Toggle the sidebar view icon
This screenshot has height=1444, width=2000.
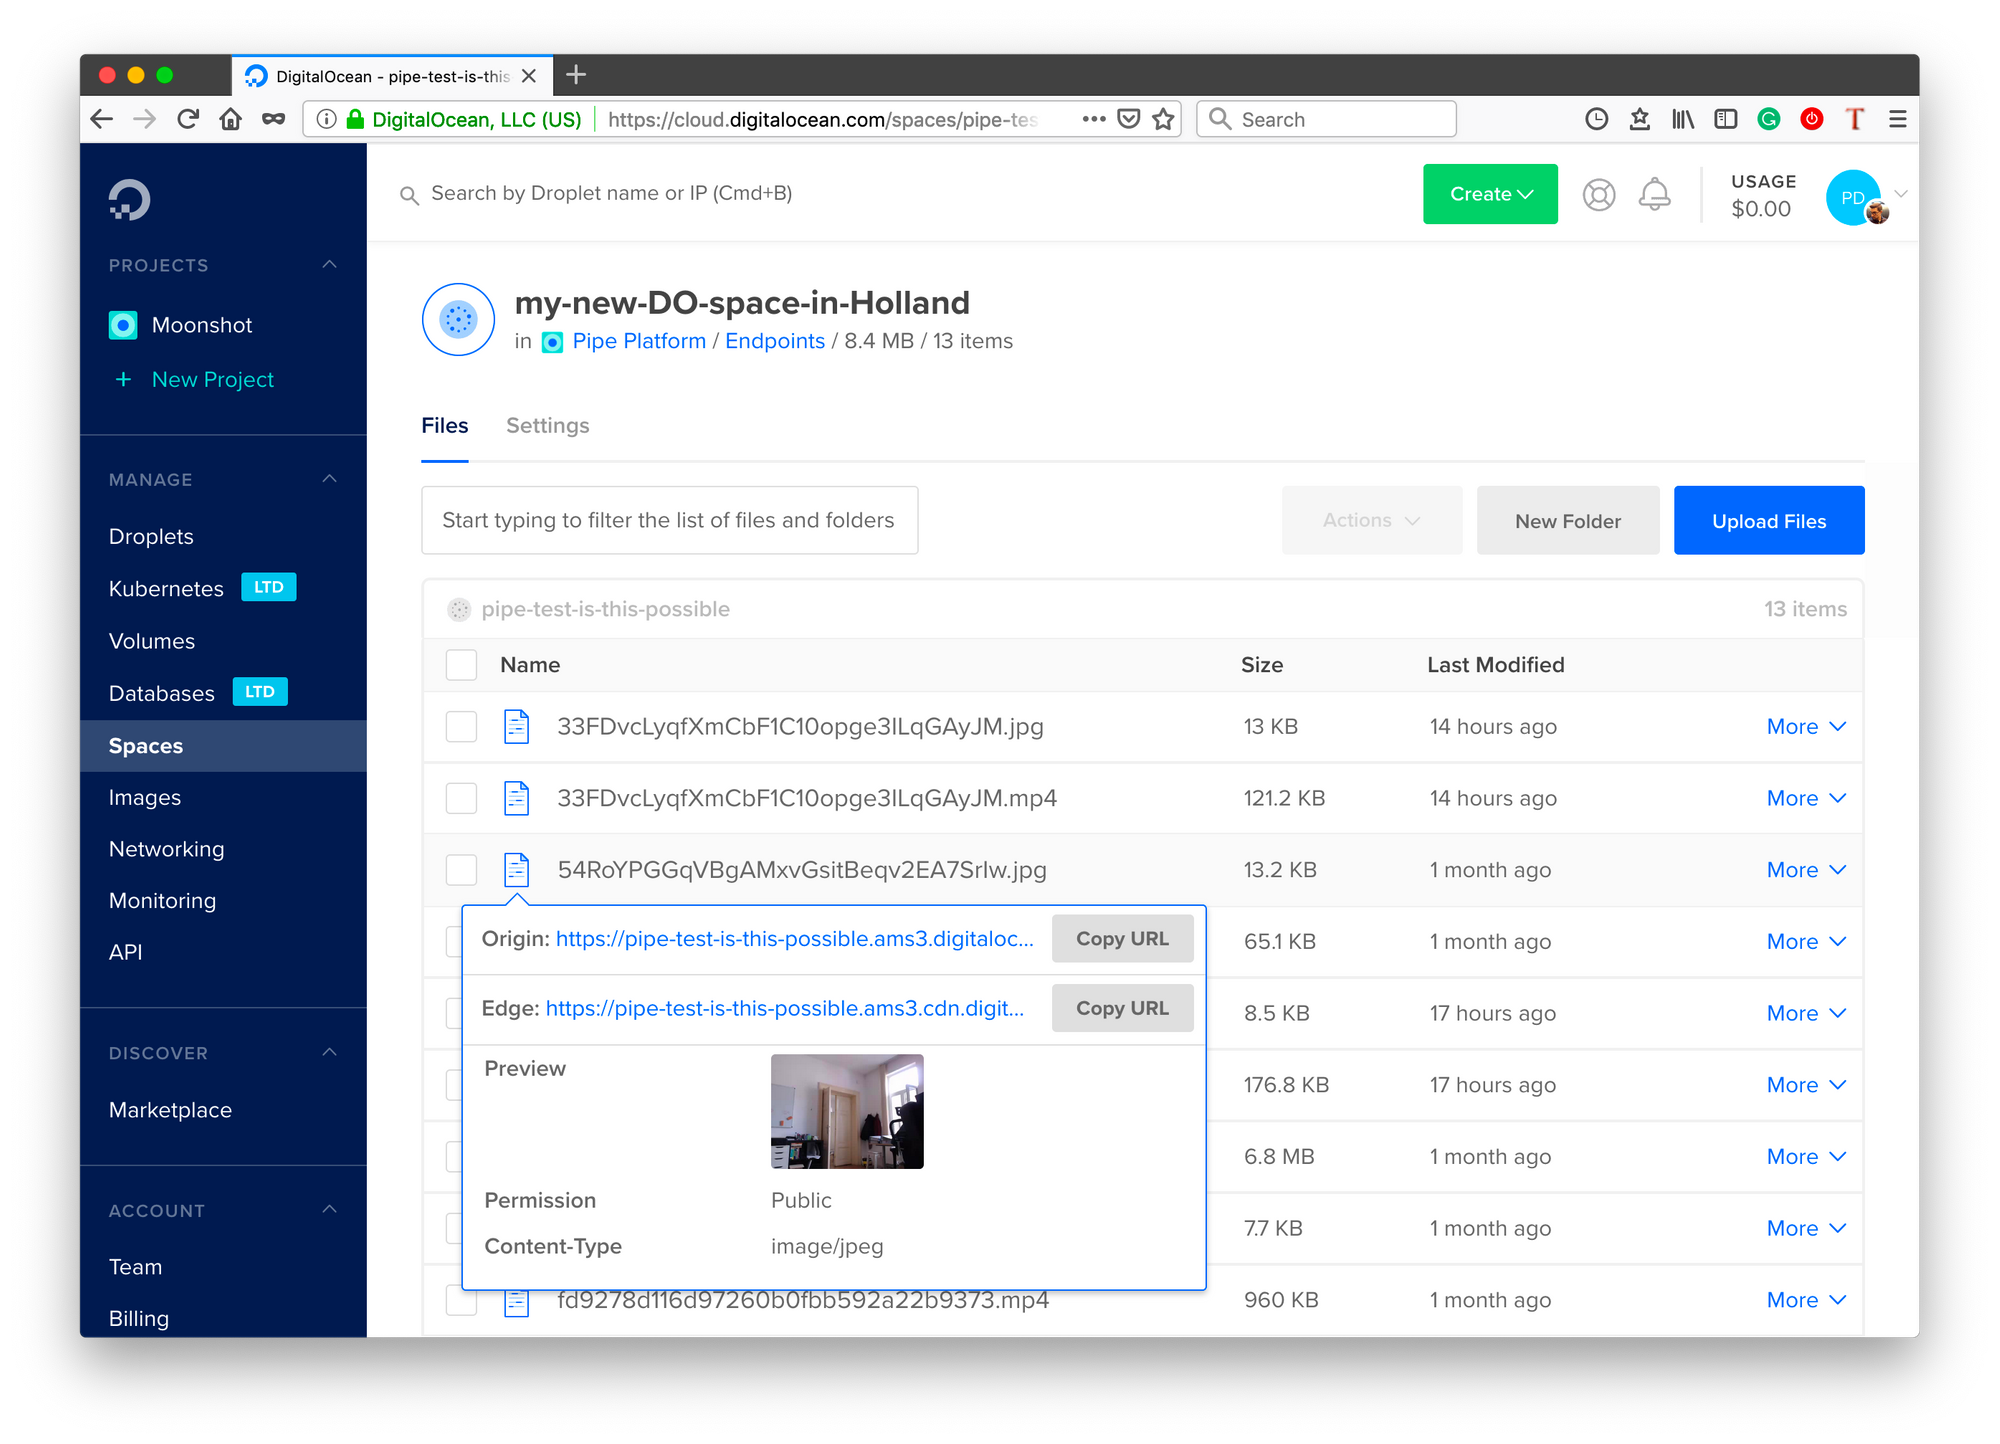pyautogui.click(x=1726, y=119)
